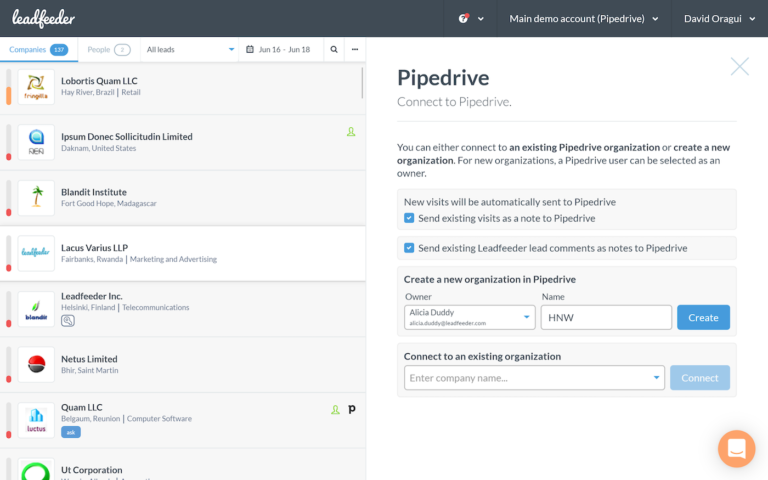Click the calendar icon in date filter
Viewport: 768px width, 480px height.
250,49
